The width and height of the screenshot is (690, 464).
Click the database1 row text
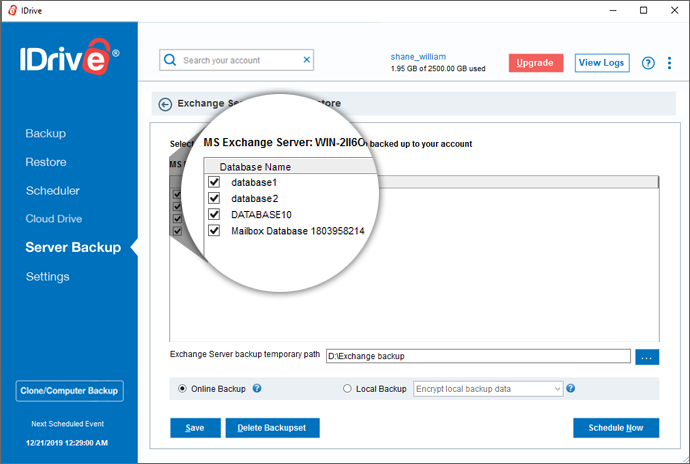(254, 182)
